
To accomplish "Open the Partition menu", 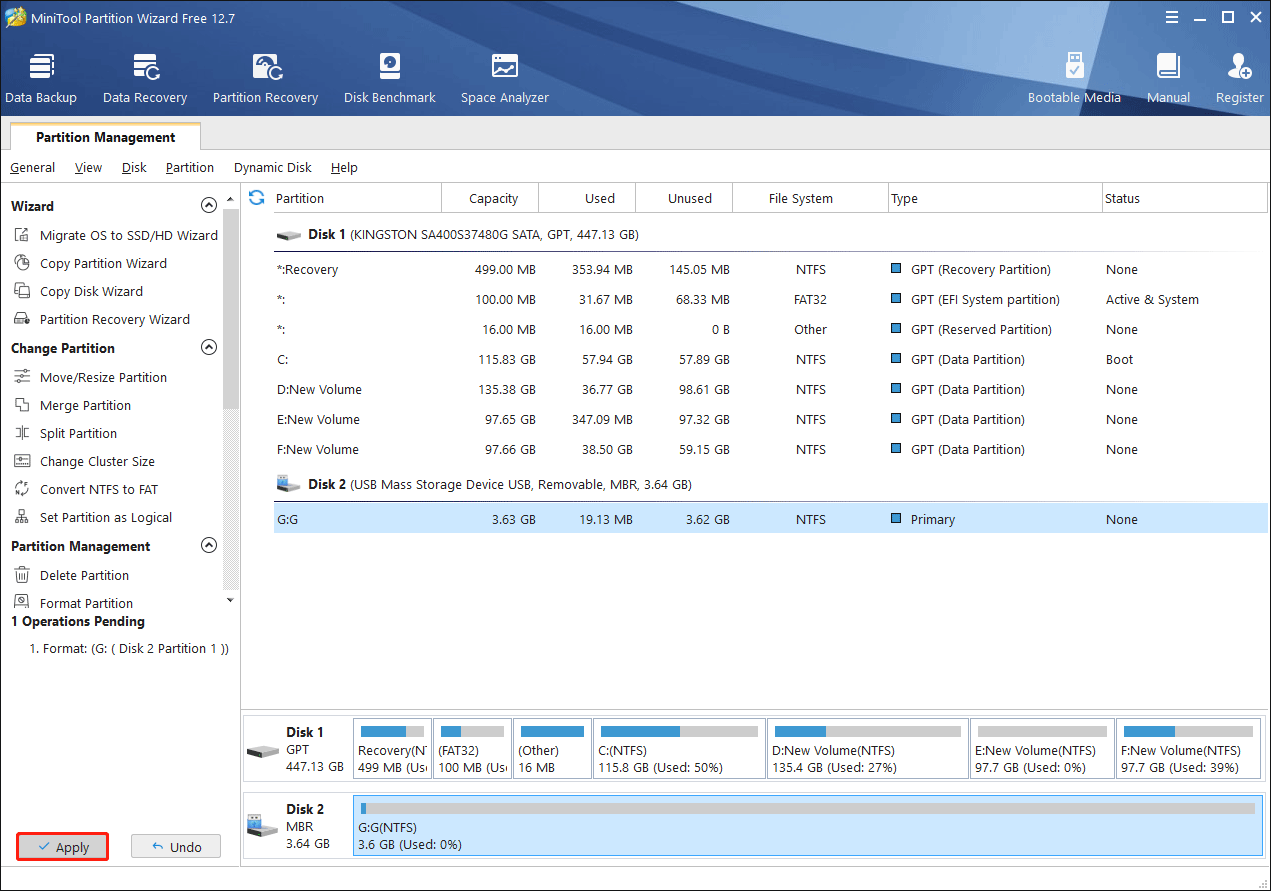I will [190, 167].
